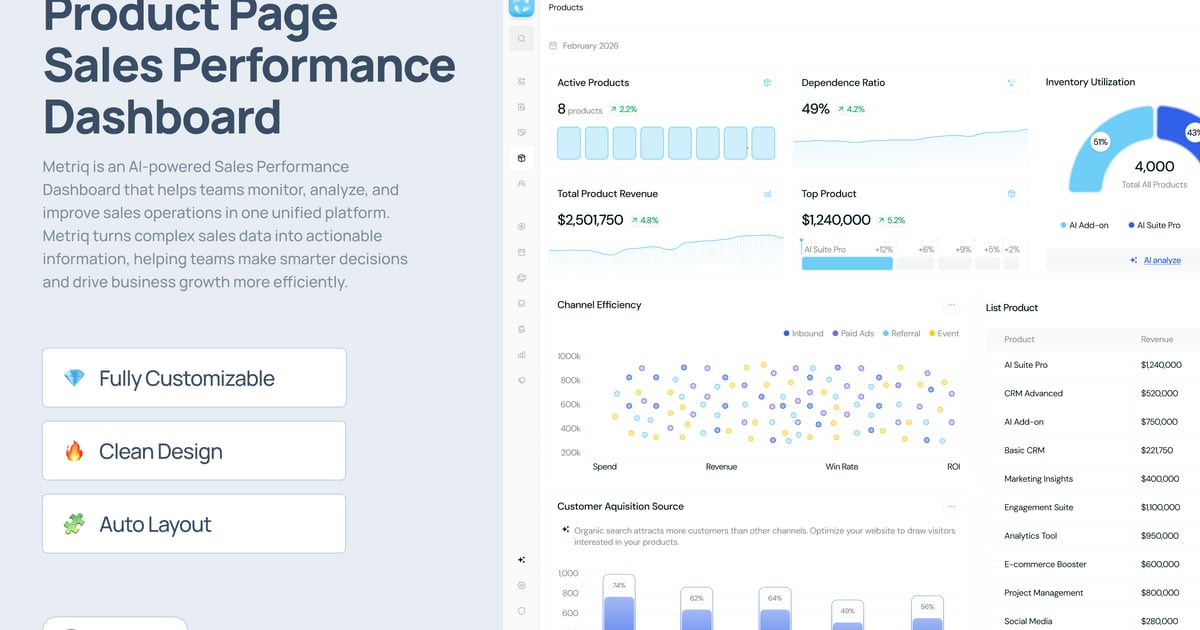The image size is (1200, 630).
Task: Click the Win Rate axis label
Action: pyautogui.click(x=841, y=467)
